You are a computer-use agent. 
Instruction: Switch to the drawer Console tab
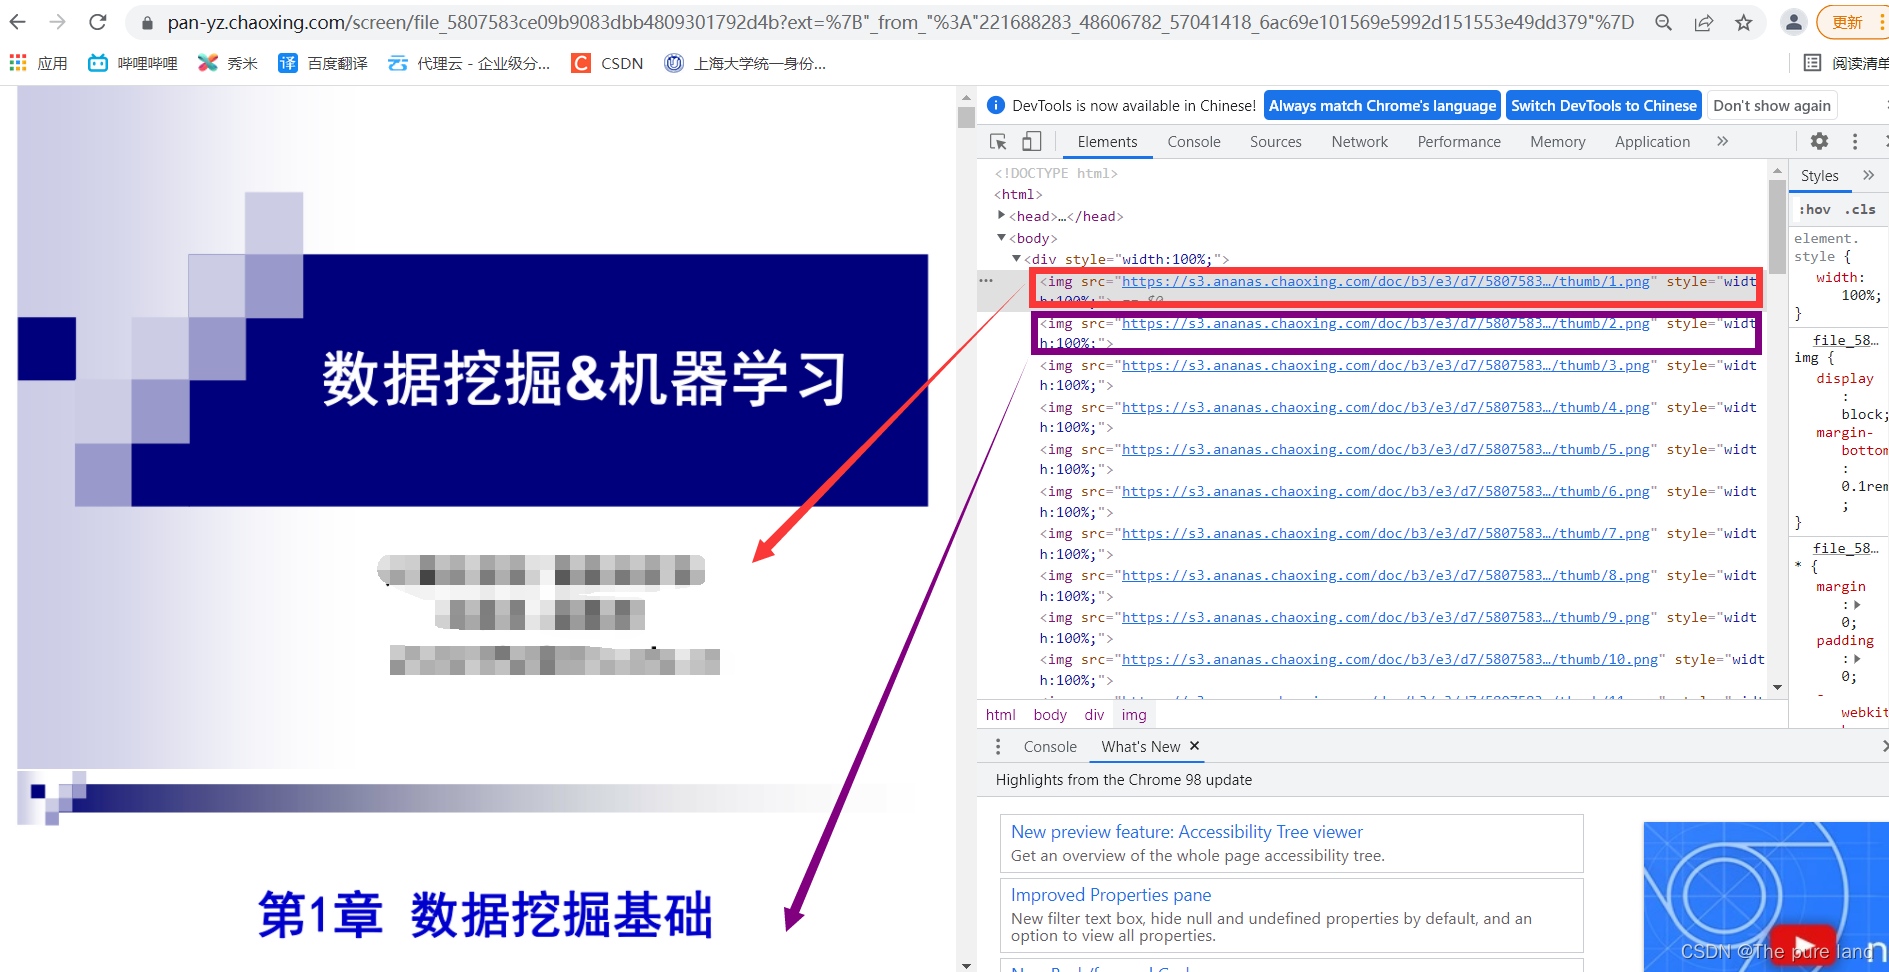[x=1050, y=747]
